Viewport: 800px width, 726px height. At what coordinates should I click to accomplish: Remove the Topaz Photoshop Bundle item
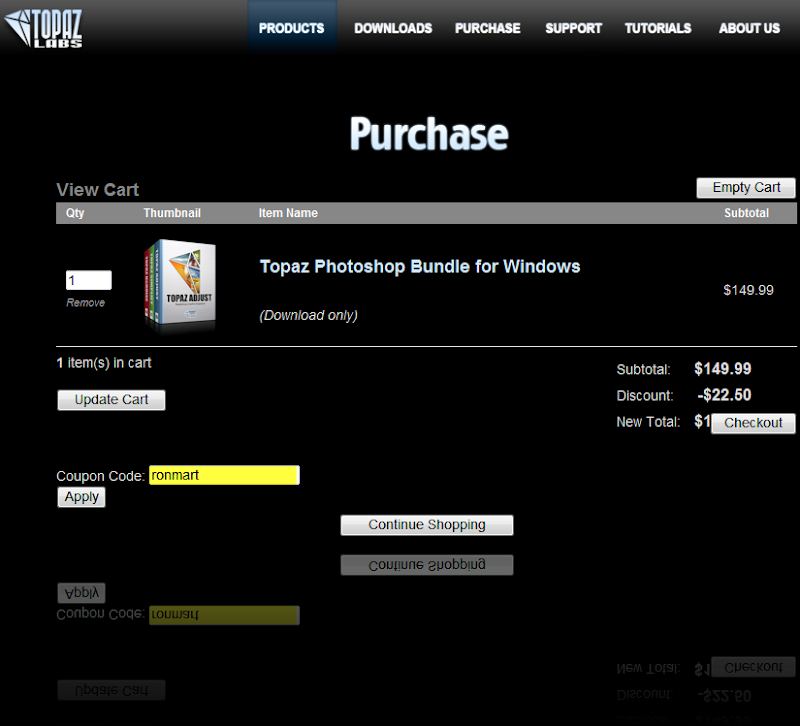click(85, 303)
